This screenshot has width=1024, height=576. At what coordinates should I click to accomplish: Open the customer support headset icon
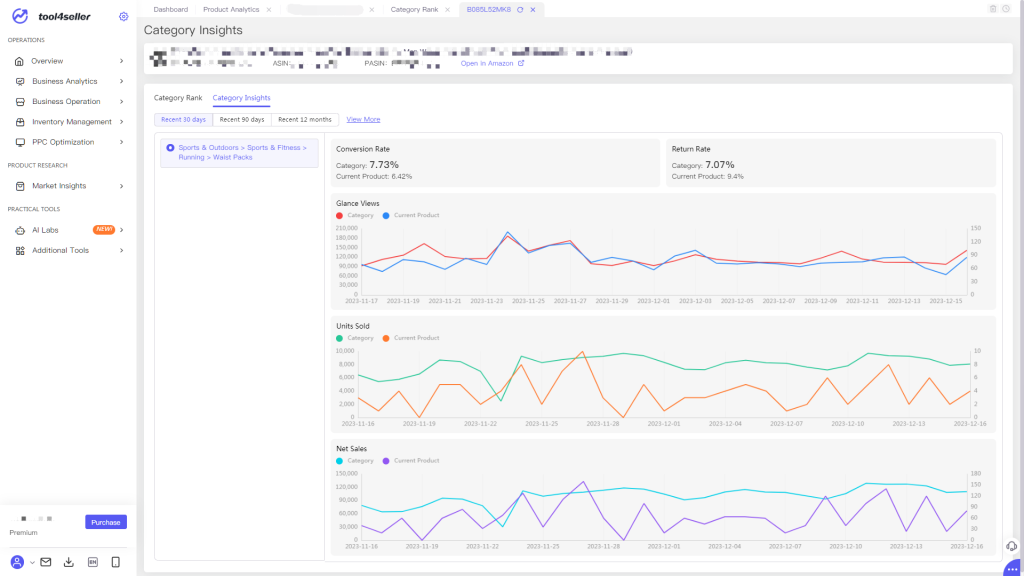[1011, 546]
